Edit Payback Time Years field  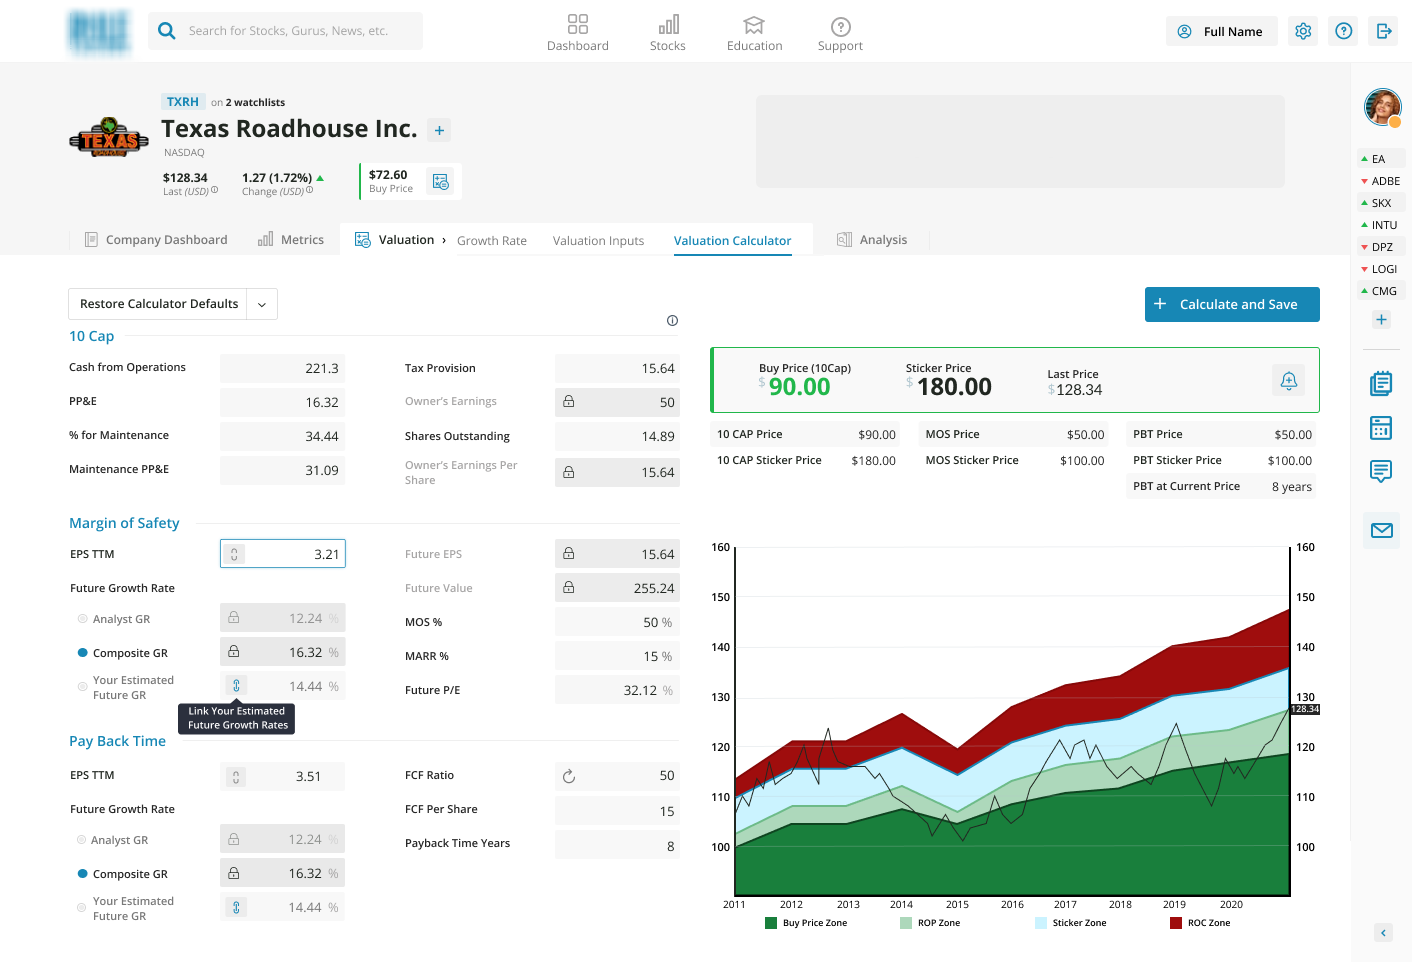[617, 846]
